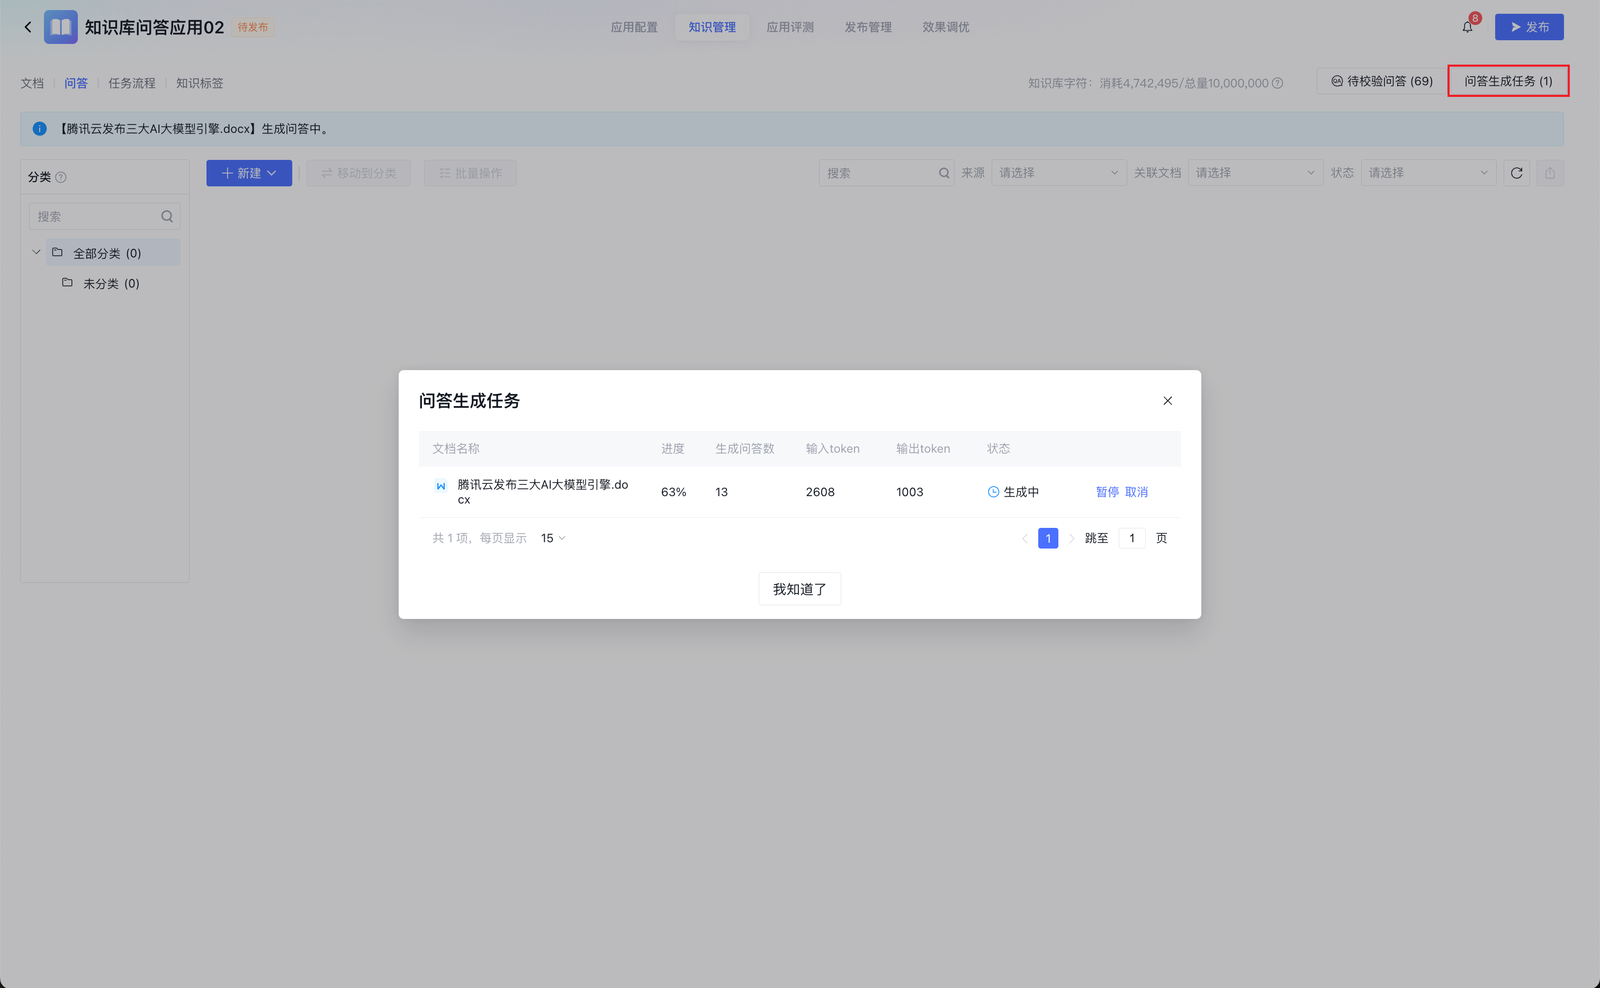Click the 我知道了 button

coord(799,589)
